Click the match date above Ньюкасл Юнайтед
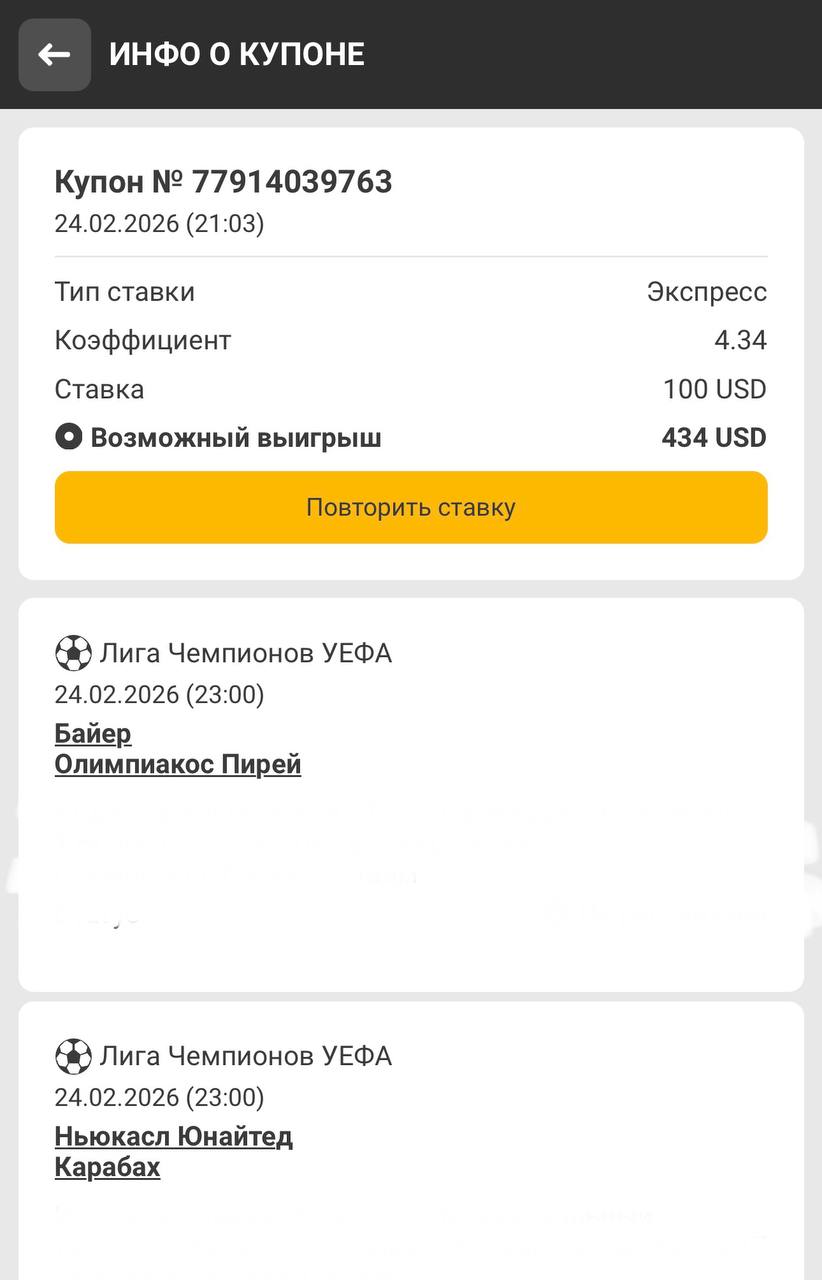The image size is (822, 1280). (x=159, y=1098)
